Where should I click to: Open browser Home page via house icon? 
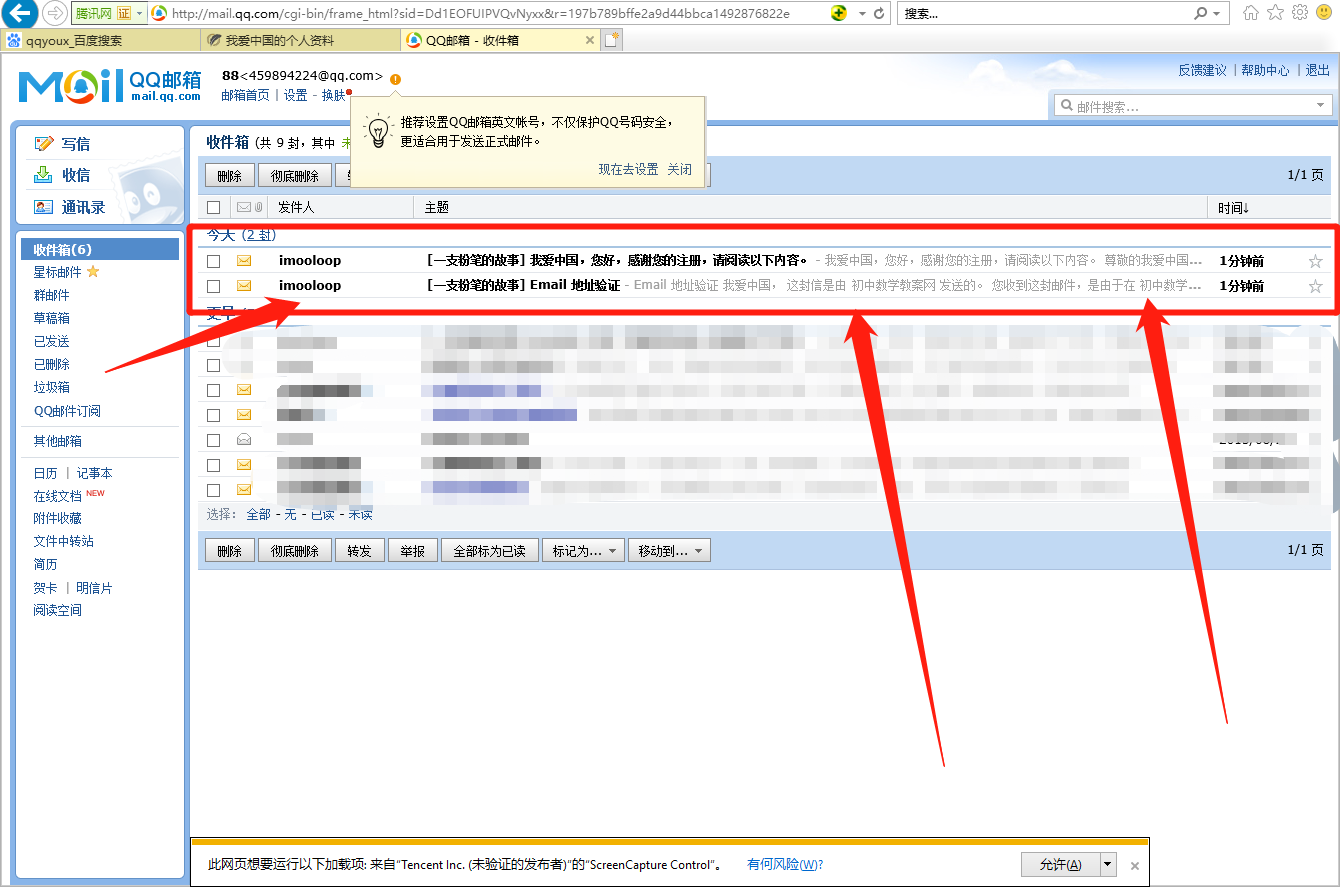1251,13
